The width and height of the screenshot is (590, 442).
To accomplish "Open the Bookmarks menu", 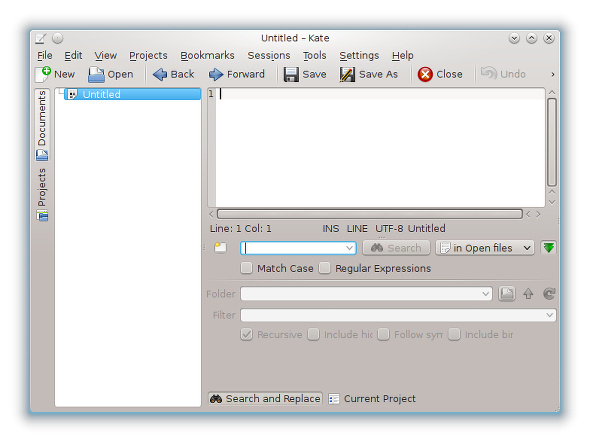I will 207,55.
